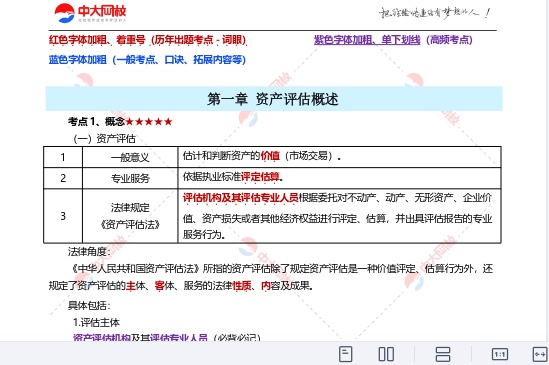Viewport: 549px width, 365px height.
Task: Click the 中大网校 logo in header
Action: coord(90,13)
